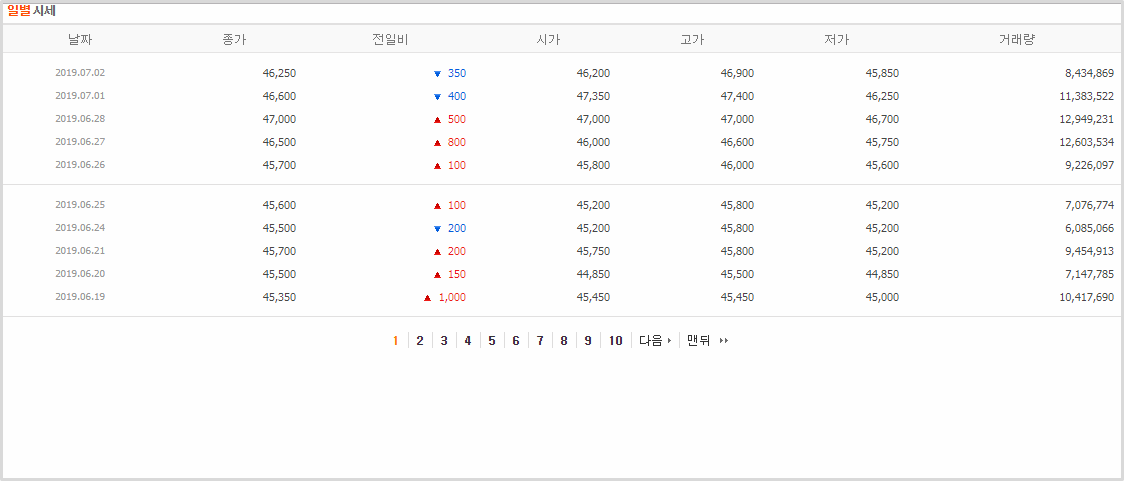1124x481 pixels.
Task: Click the 거래량 column header
Action: pyautogui.click(x=1016, y=40)
